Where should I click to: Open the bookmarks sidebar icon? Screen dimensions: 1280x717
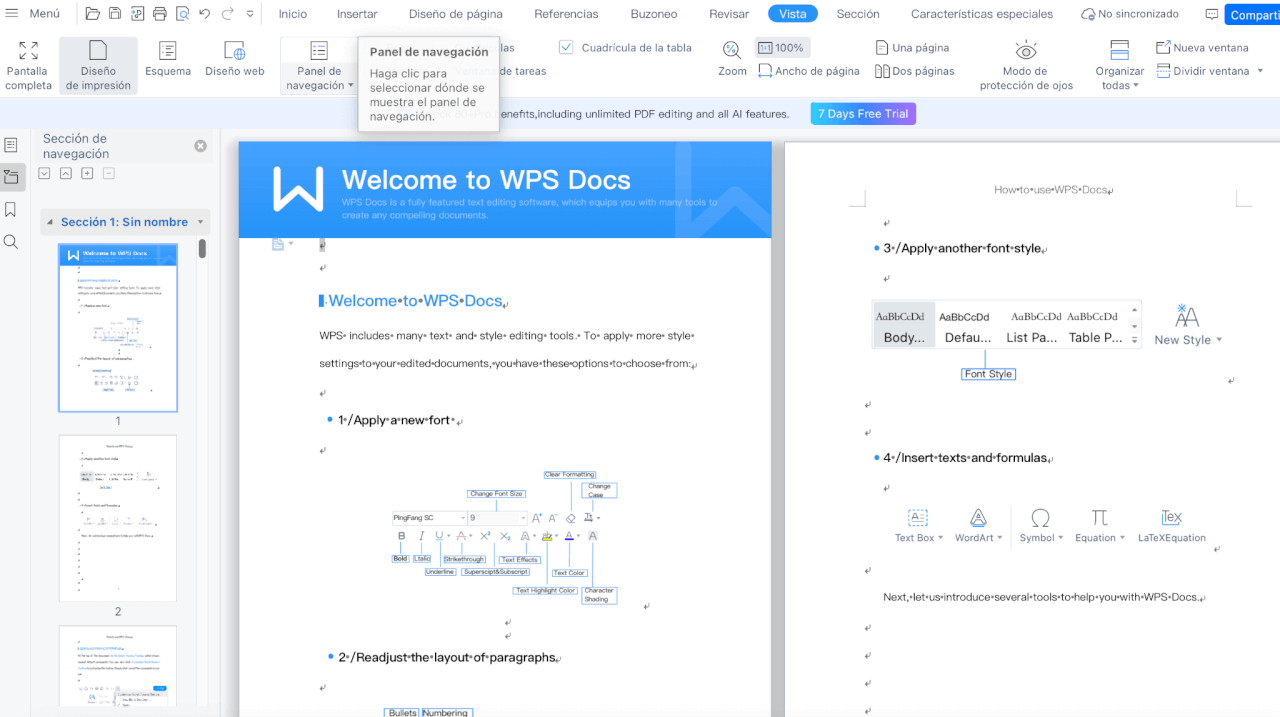11,209
